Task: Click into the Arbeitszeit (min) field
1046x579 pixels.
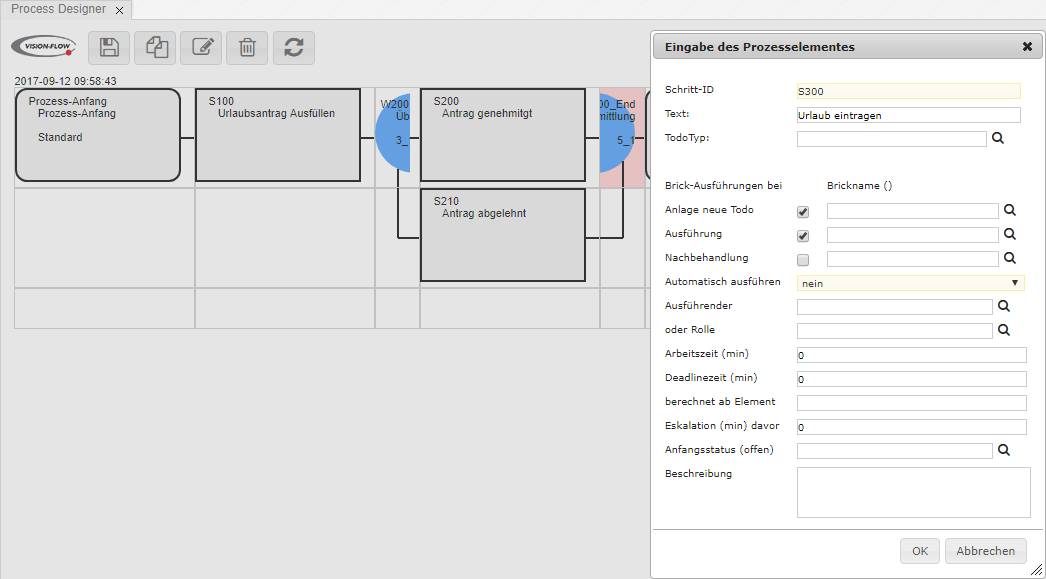Action: [x=911, y=355]
